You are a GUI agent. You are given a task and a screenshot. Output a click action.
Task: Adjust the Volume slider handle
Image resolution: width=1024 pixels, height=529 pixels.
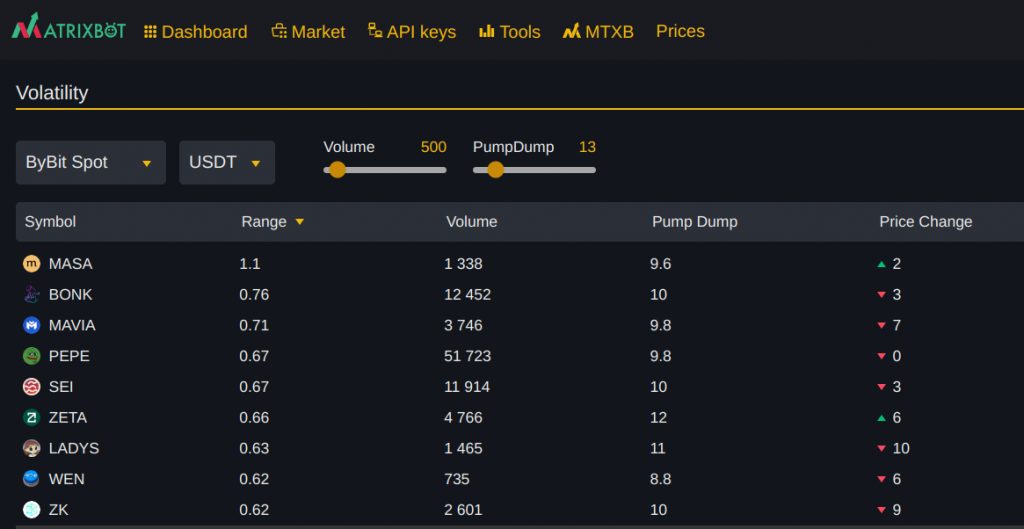[337, 170]
